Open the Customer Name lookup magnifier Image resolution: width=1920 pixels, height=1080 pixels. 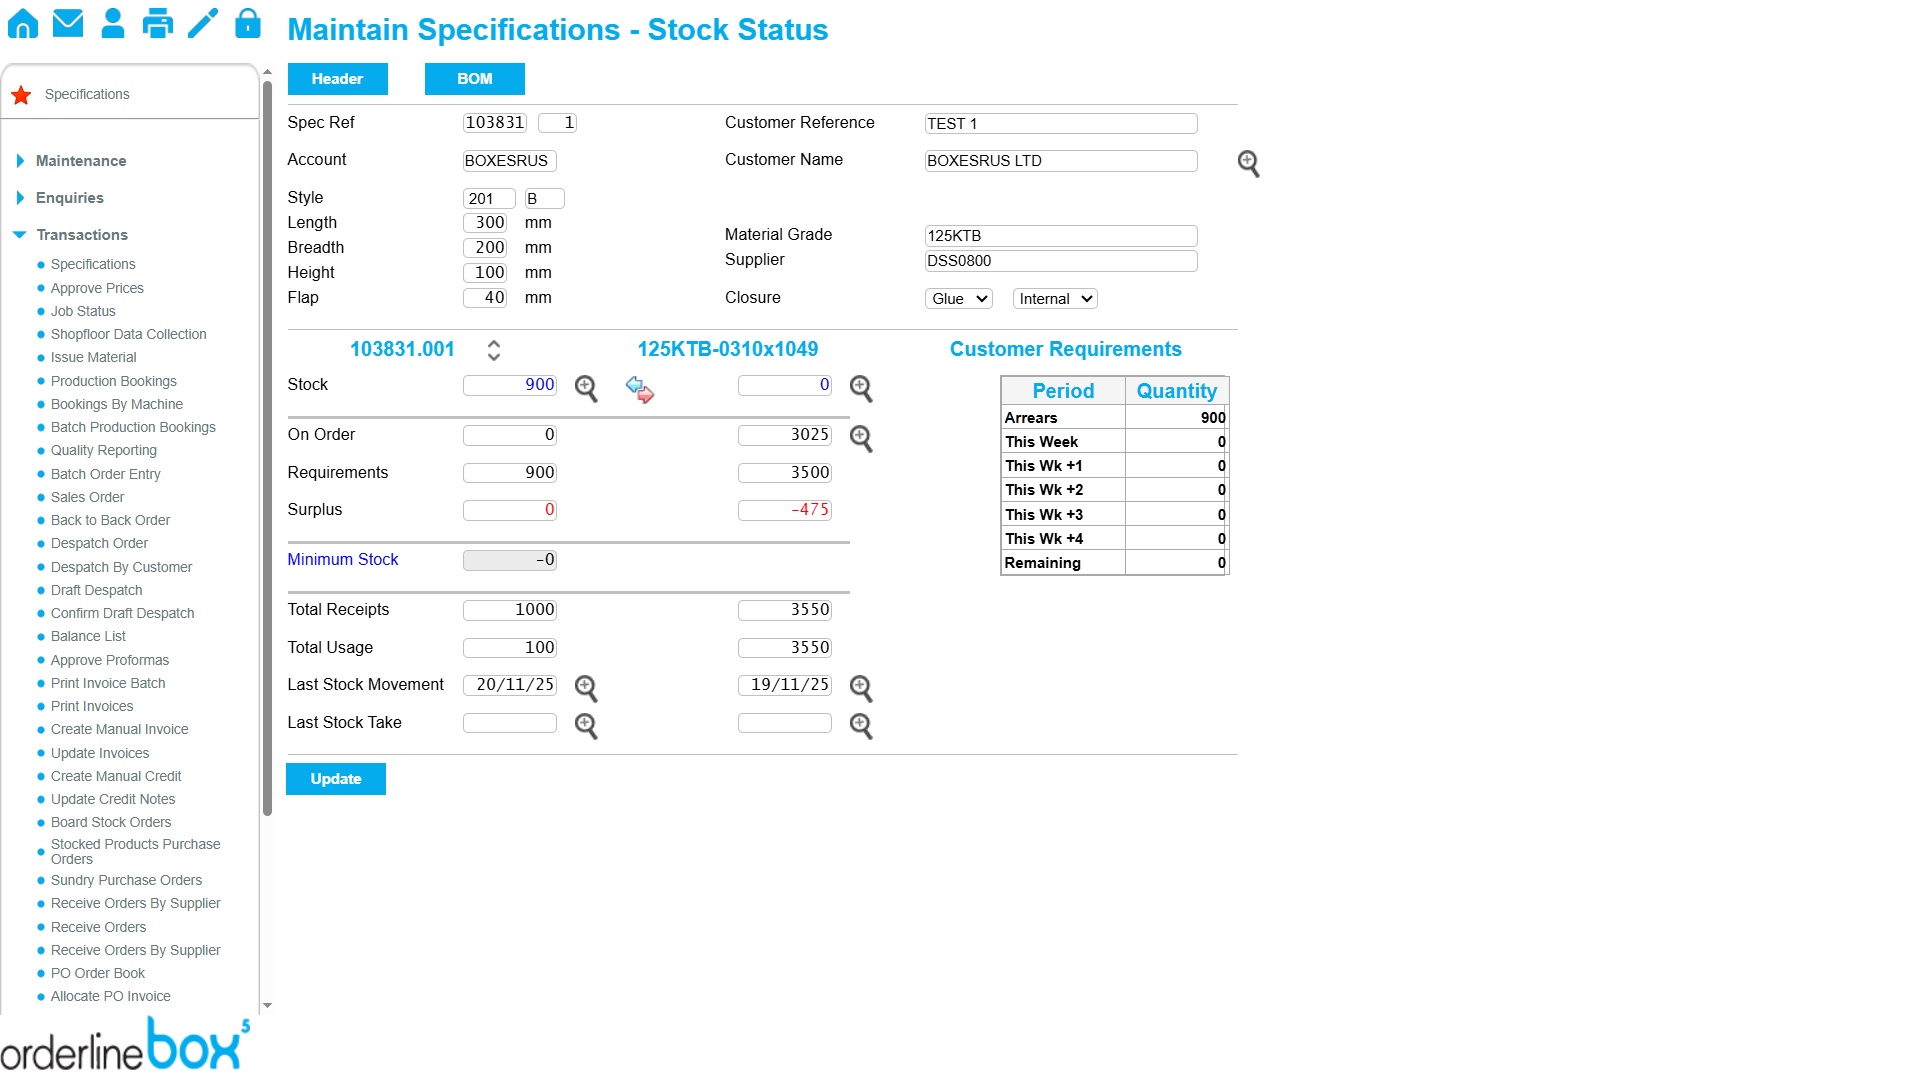[1248, 163]
